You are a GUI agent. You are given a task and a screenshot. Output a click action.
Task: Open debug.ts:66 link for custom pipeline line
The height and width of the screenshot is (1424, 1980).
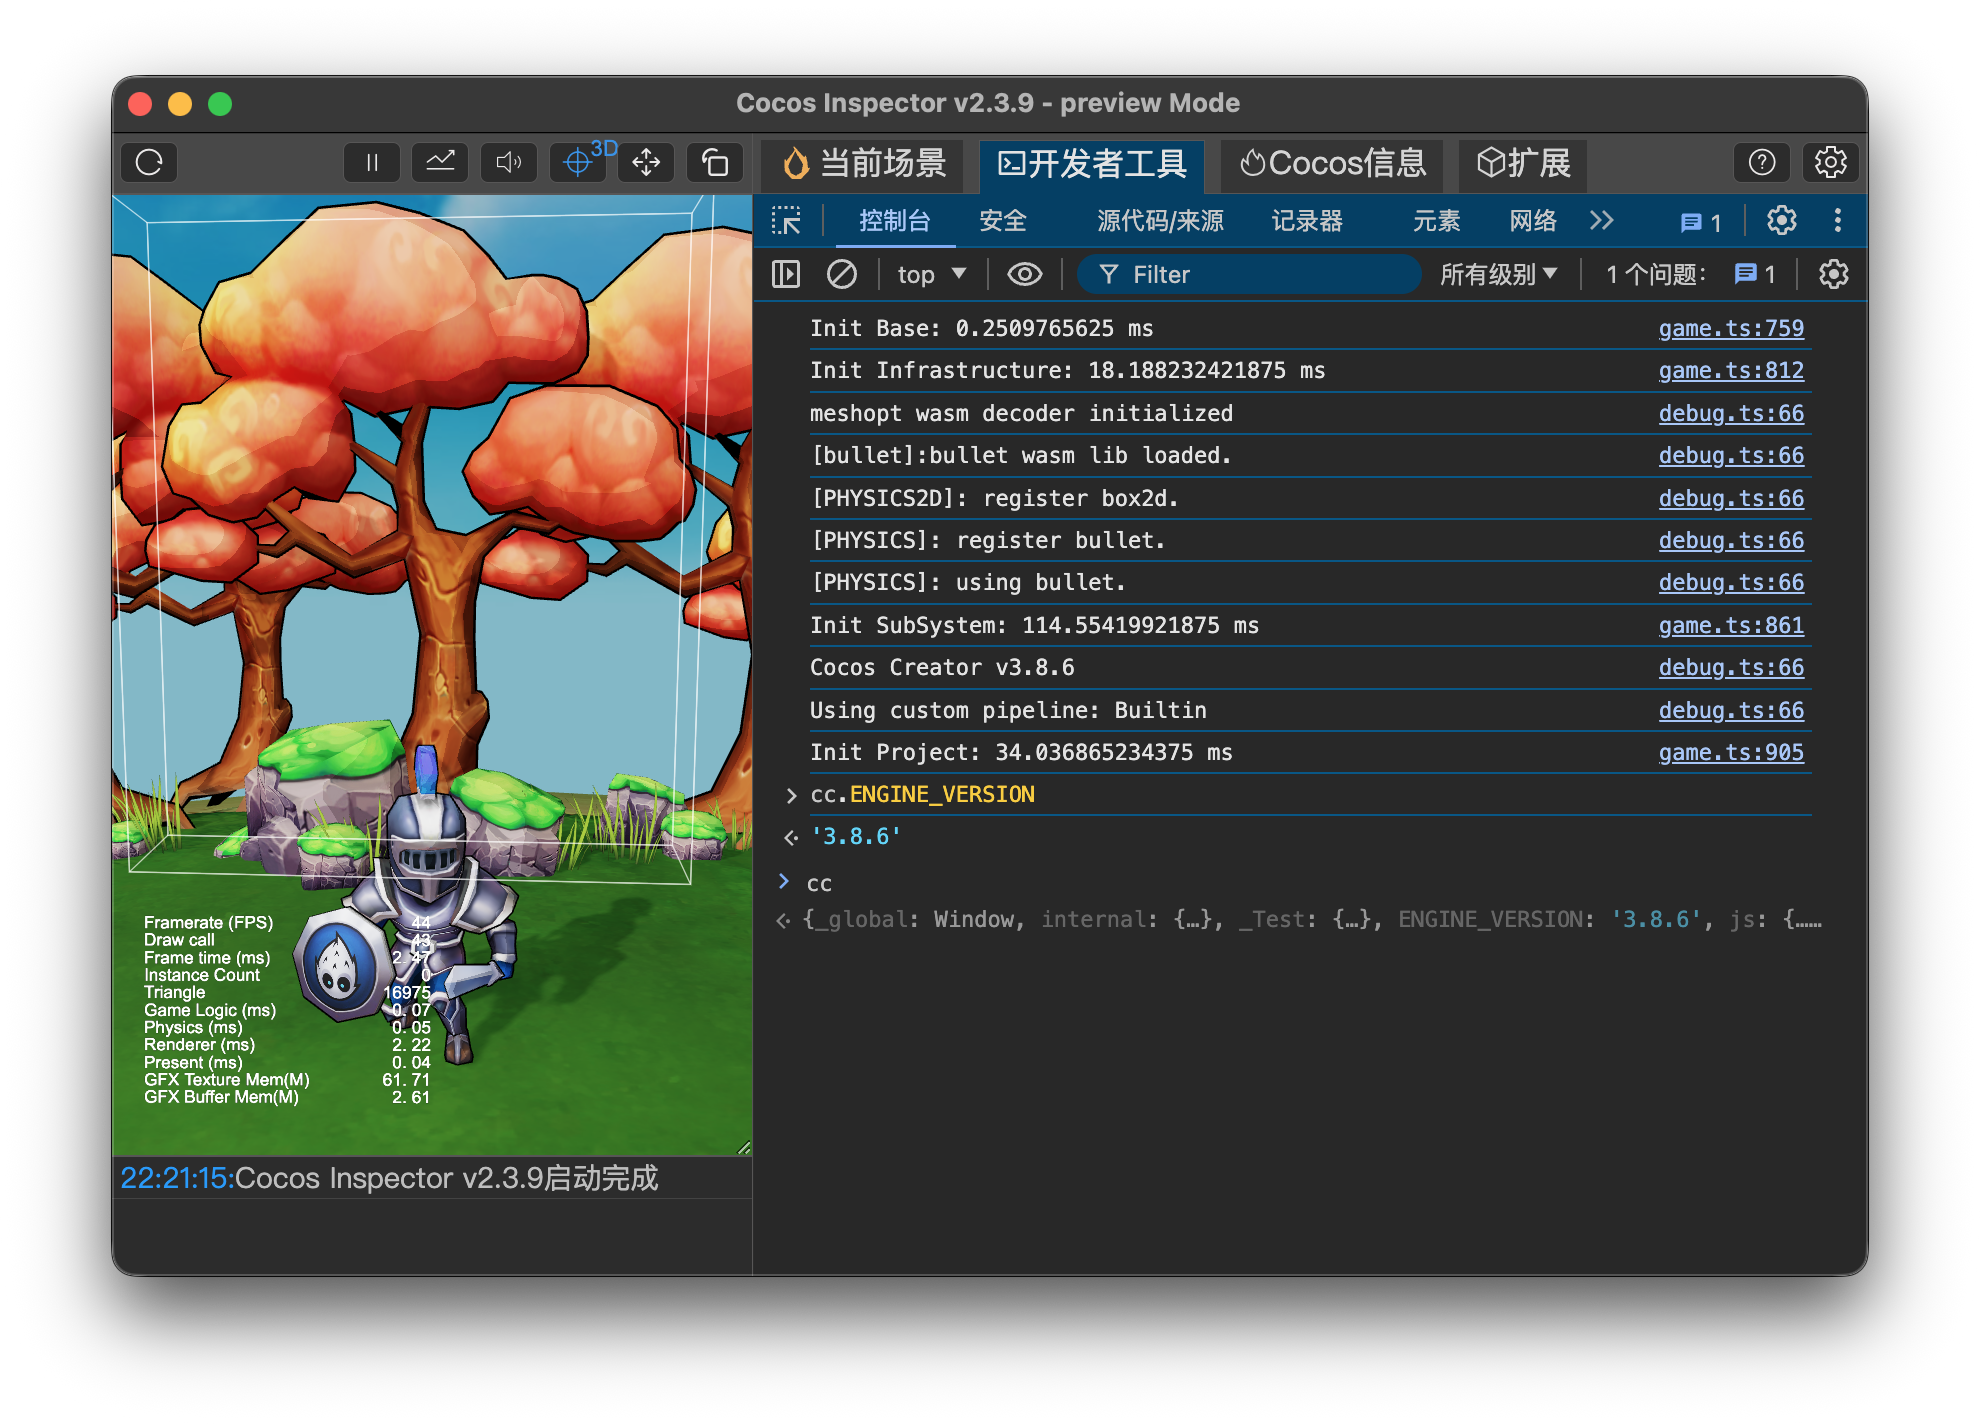point(1731,711)
